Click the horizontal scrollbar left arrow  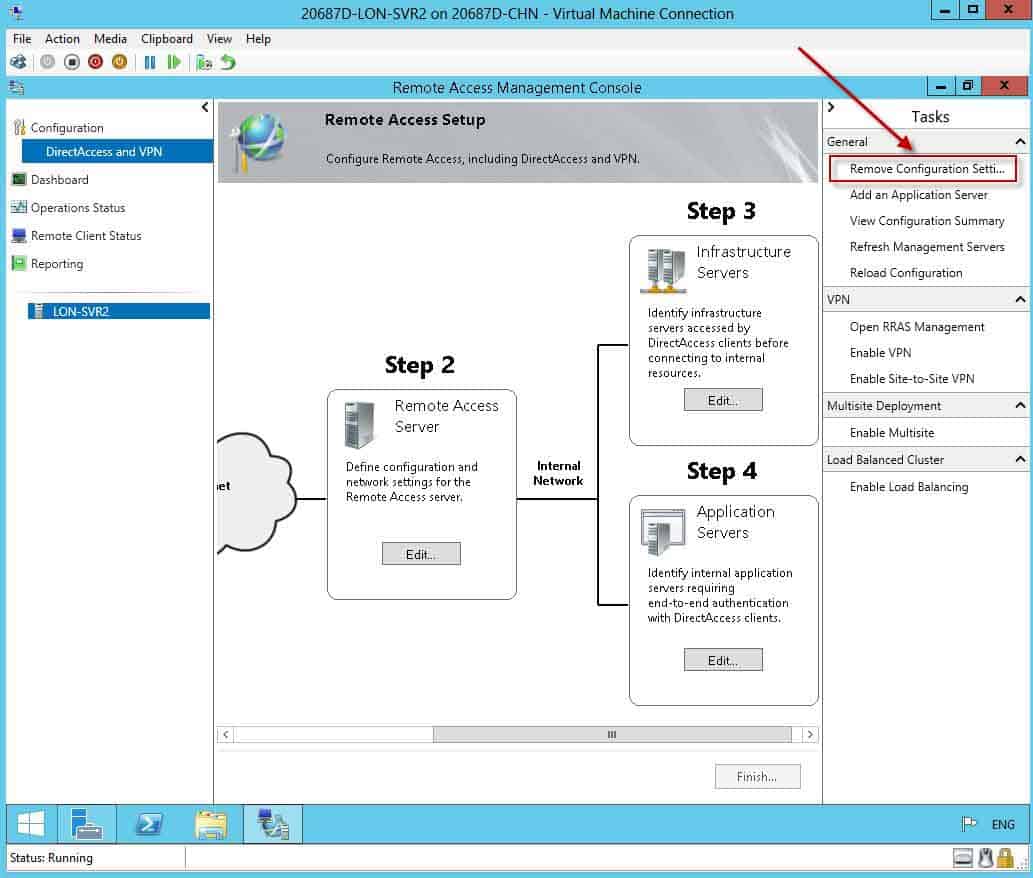(x=226, y=734)
